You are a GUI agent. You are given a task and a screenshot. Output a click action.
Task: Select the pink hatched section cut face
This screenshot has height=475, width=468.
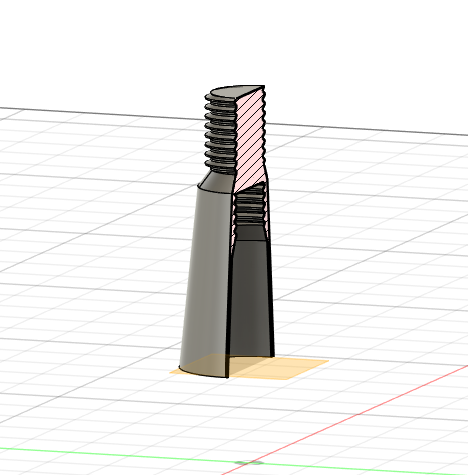coord(251,140)
